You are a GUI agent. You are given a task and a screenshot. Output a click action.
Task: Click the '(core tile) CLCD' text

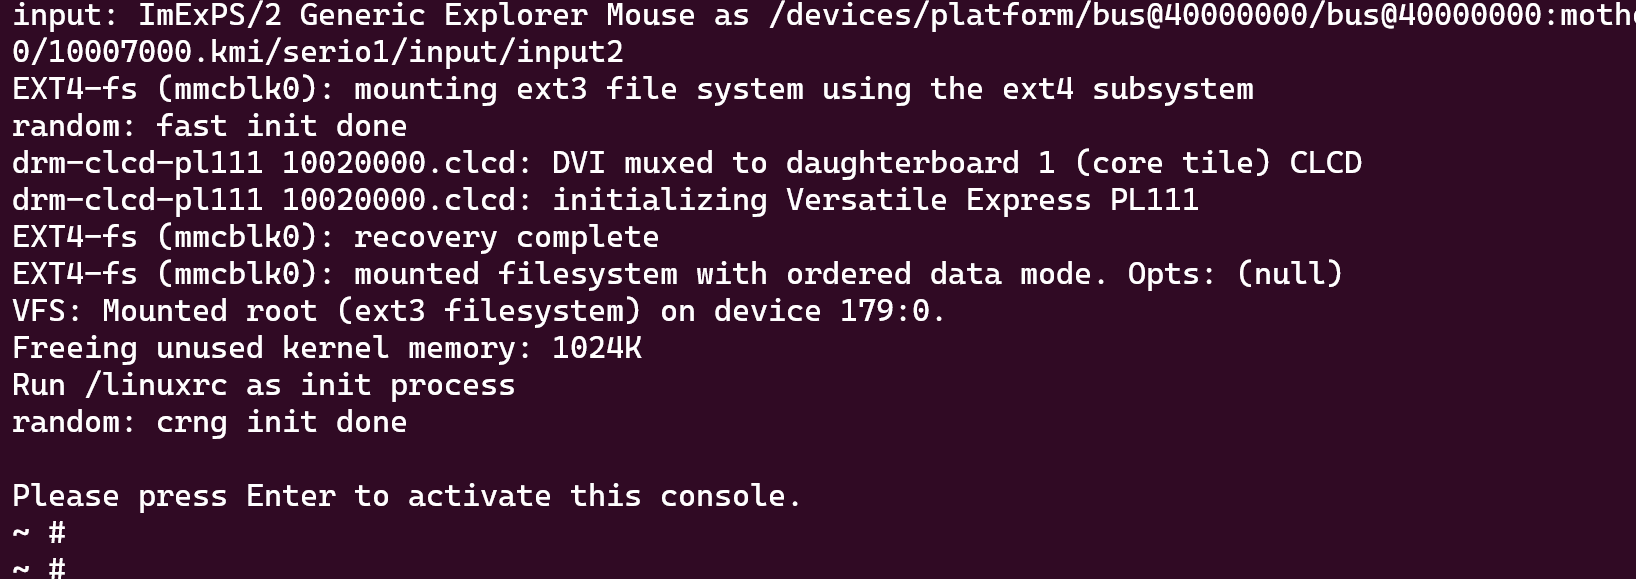coord(1217,163)
